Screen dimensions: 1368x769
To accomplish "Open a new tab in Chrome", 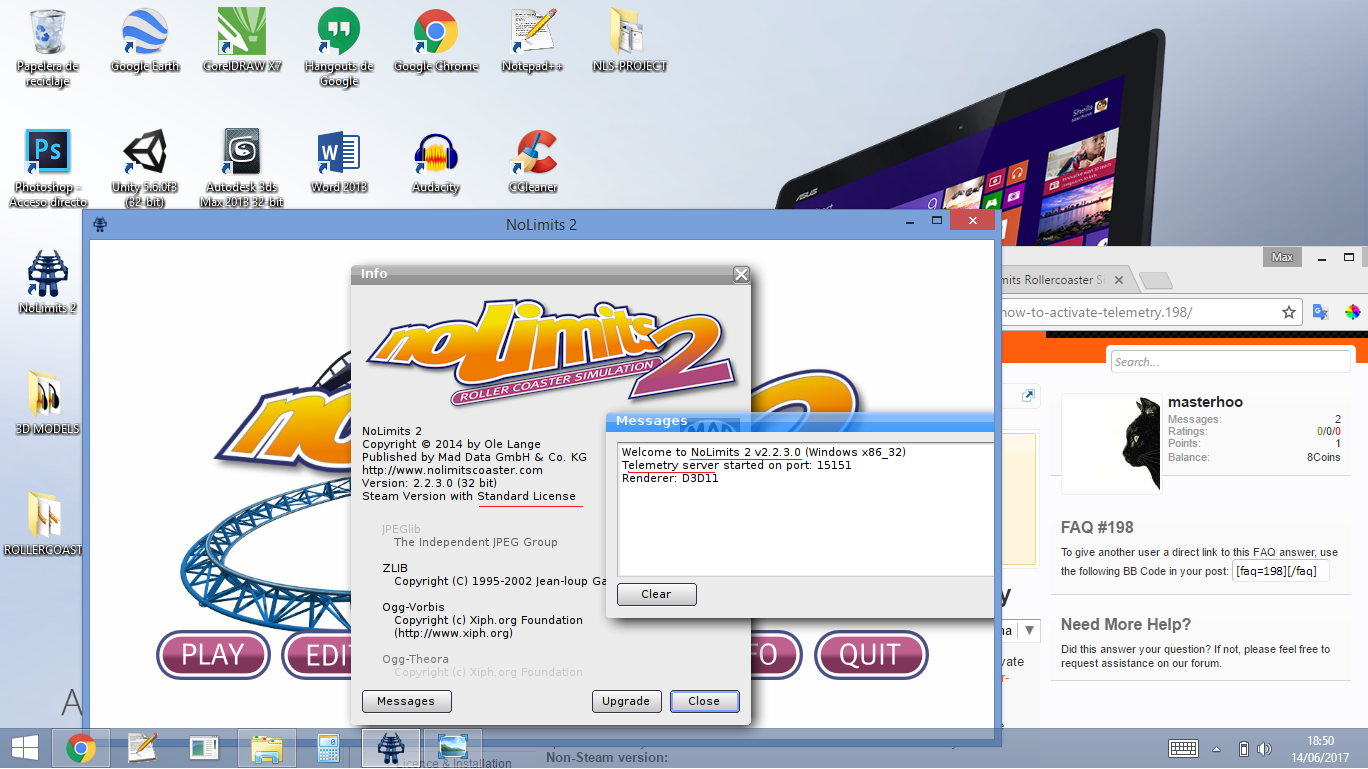I will tap(1155, 280).
